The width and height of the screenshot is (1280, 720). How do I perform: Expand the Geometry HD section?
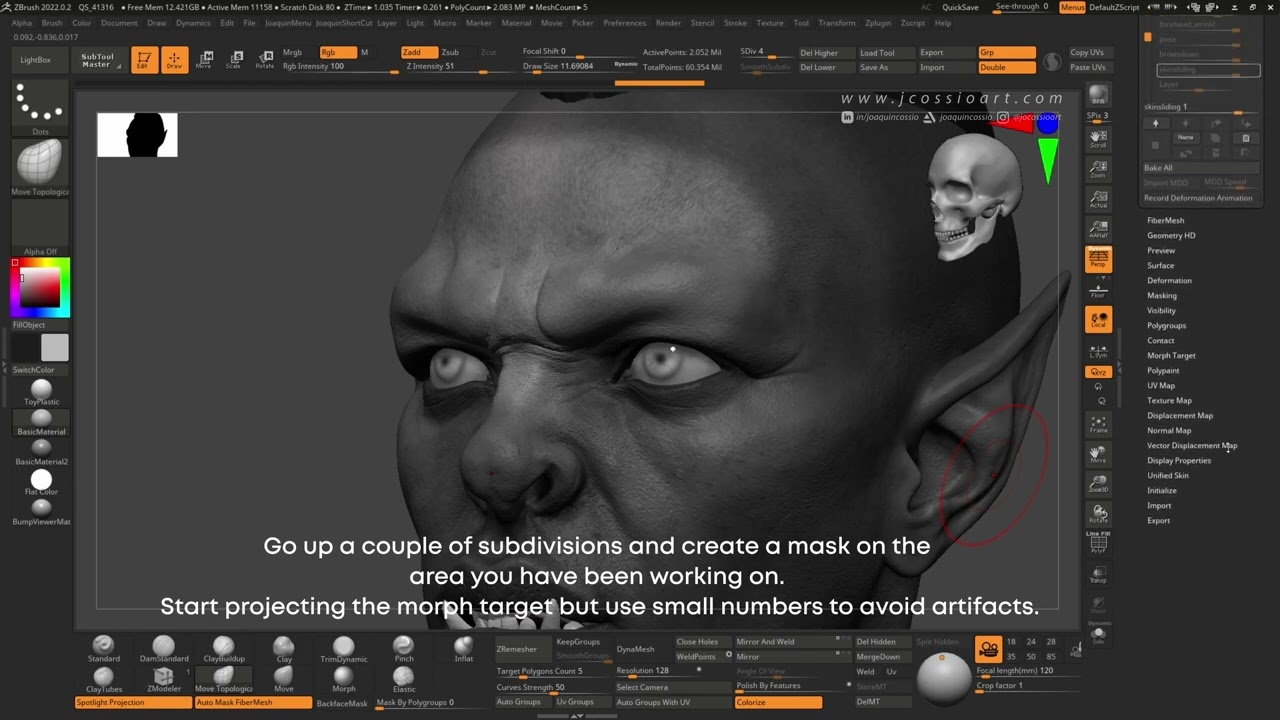click(x=1171, y=235)
